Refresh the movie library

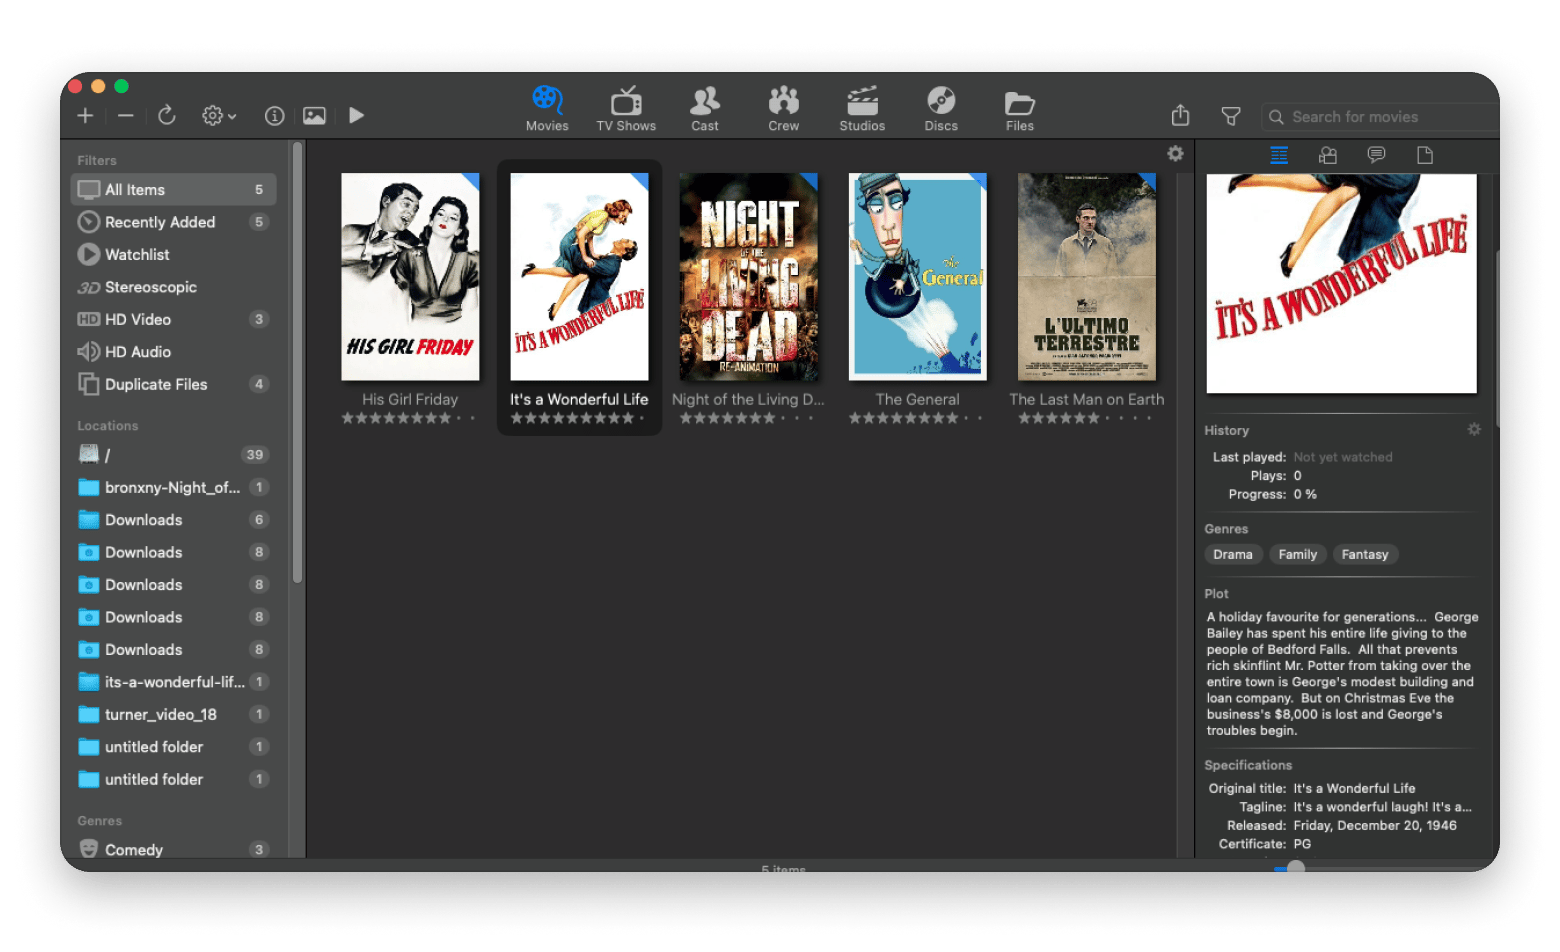166,115
